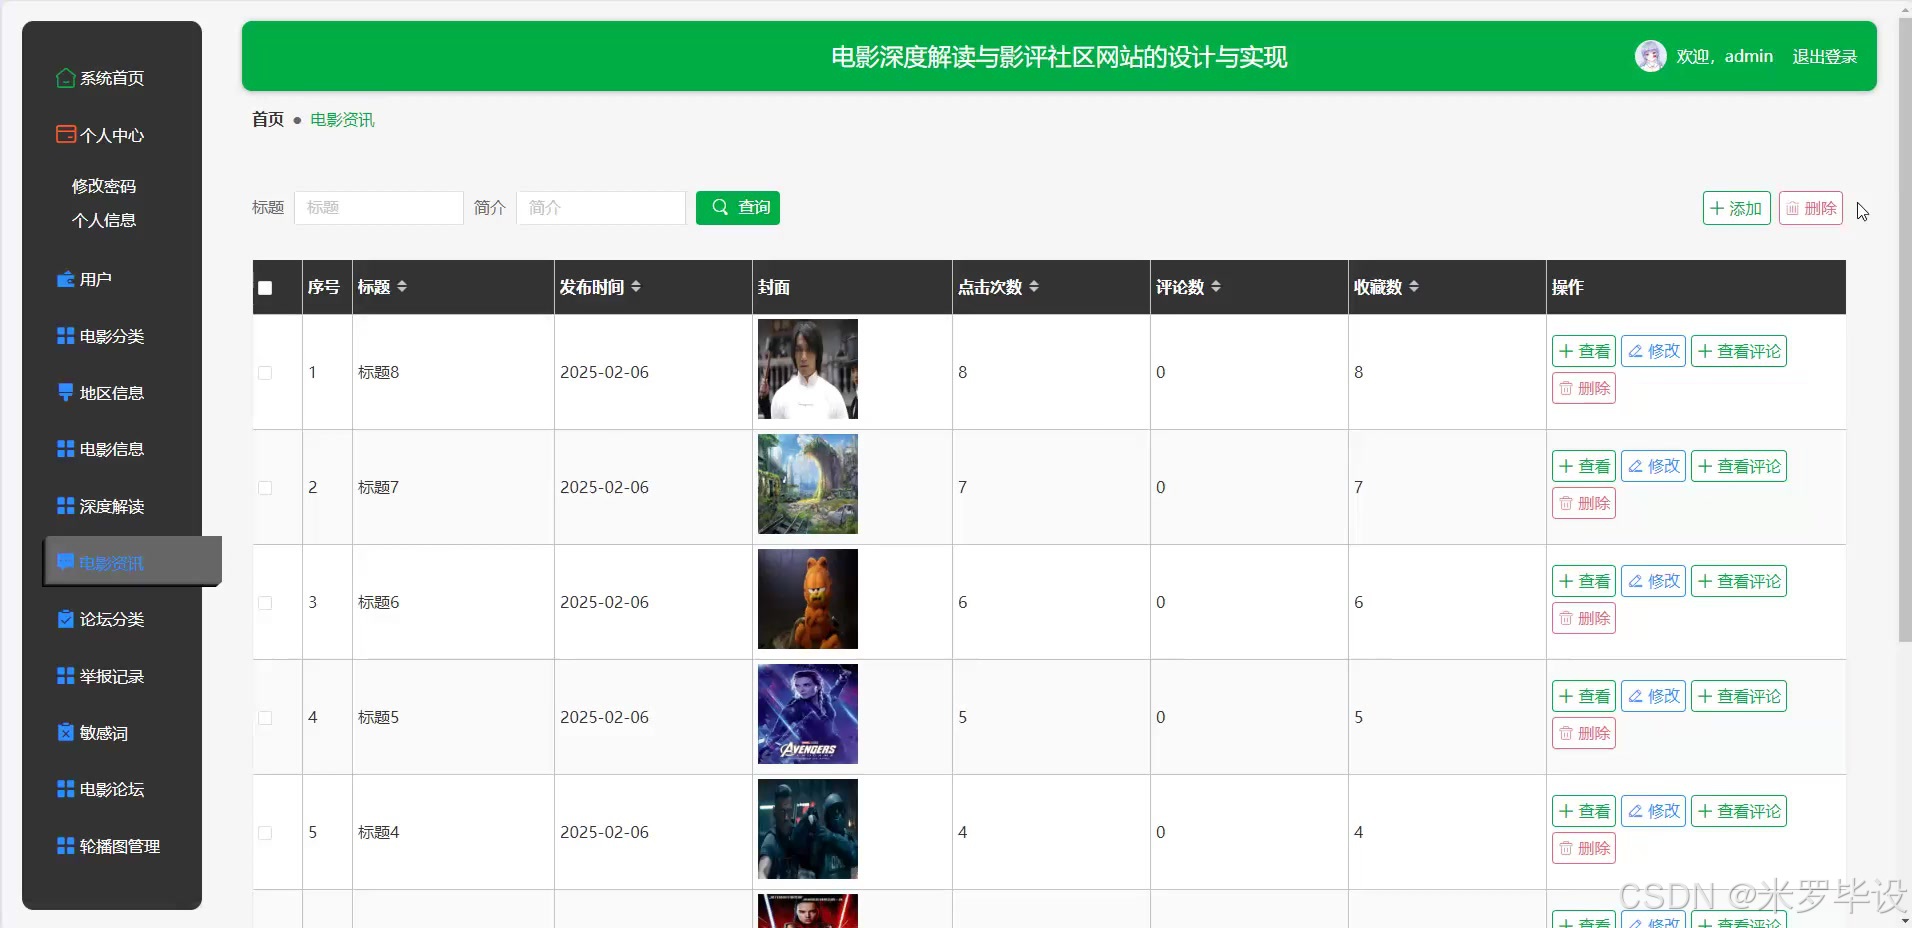
Task: Check the checkbox for row 标题5
Action: (x=265, y=718)
